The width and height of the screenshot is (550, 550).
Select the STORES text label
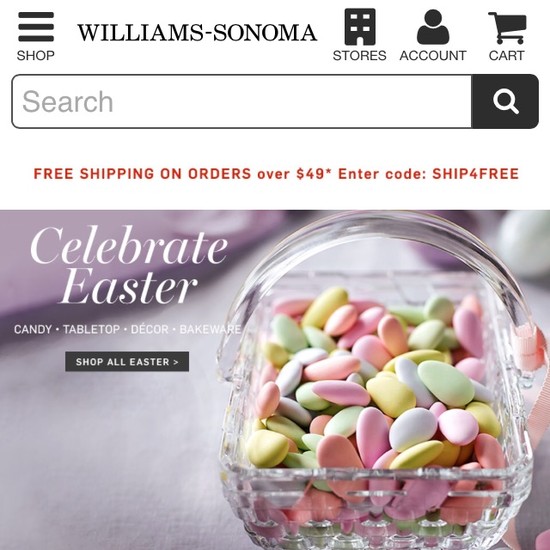(360, 55)
